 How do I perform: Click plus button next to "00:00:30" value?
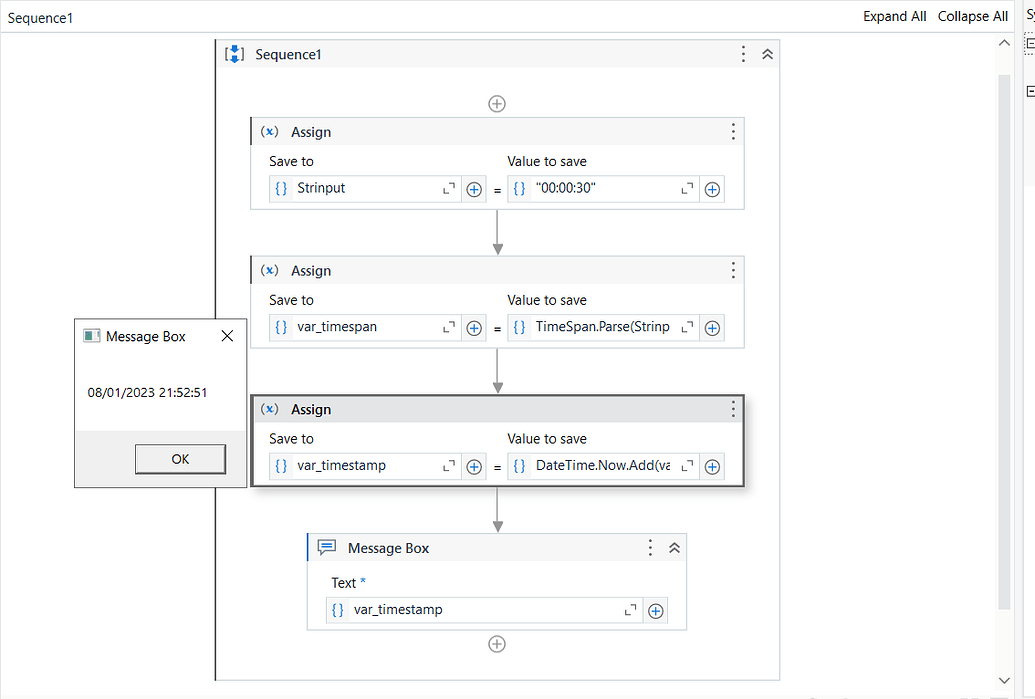(712, 189)
